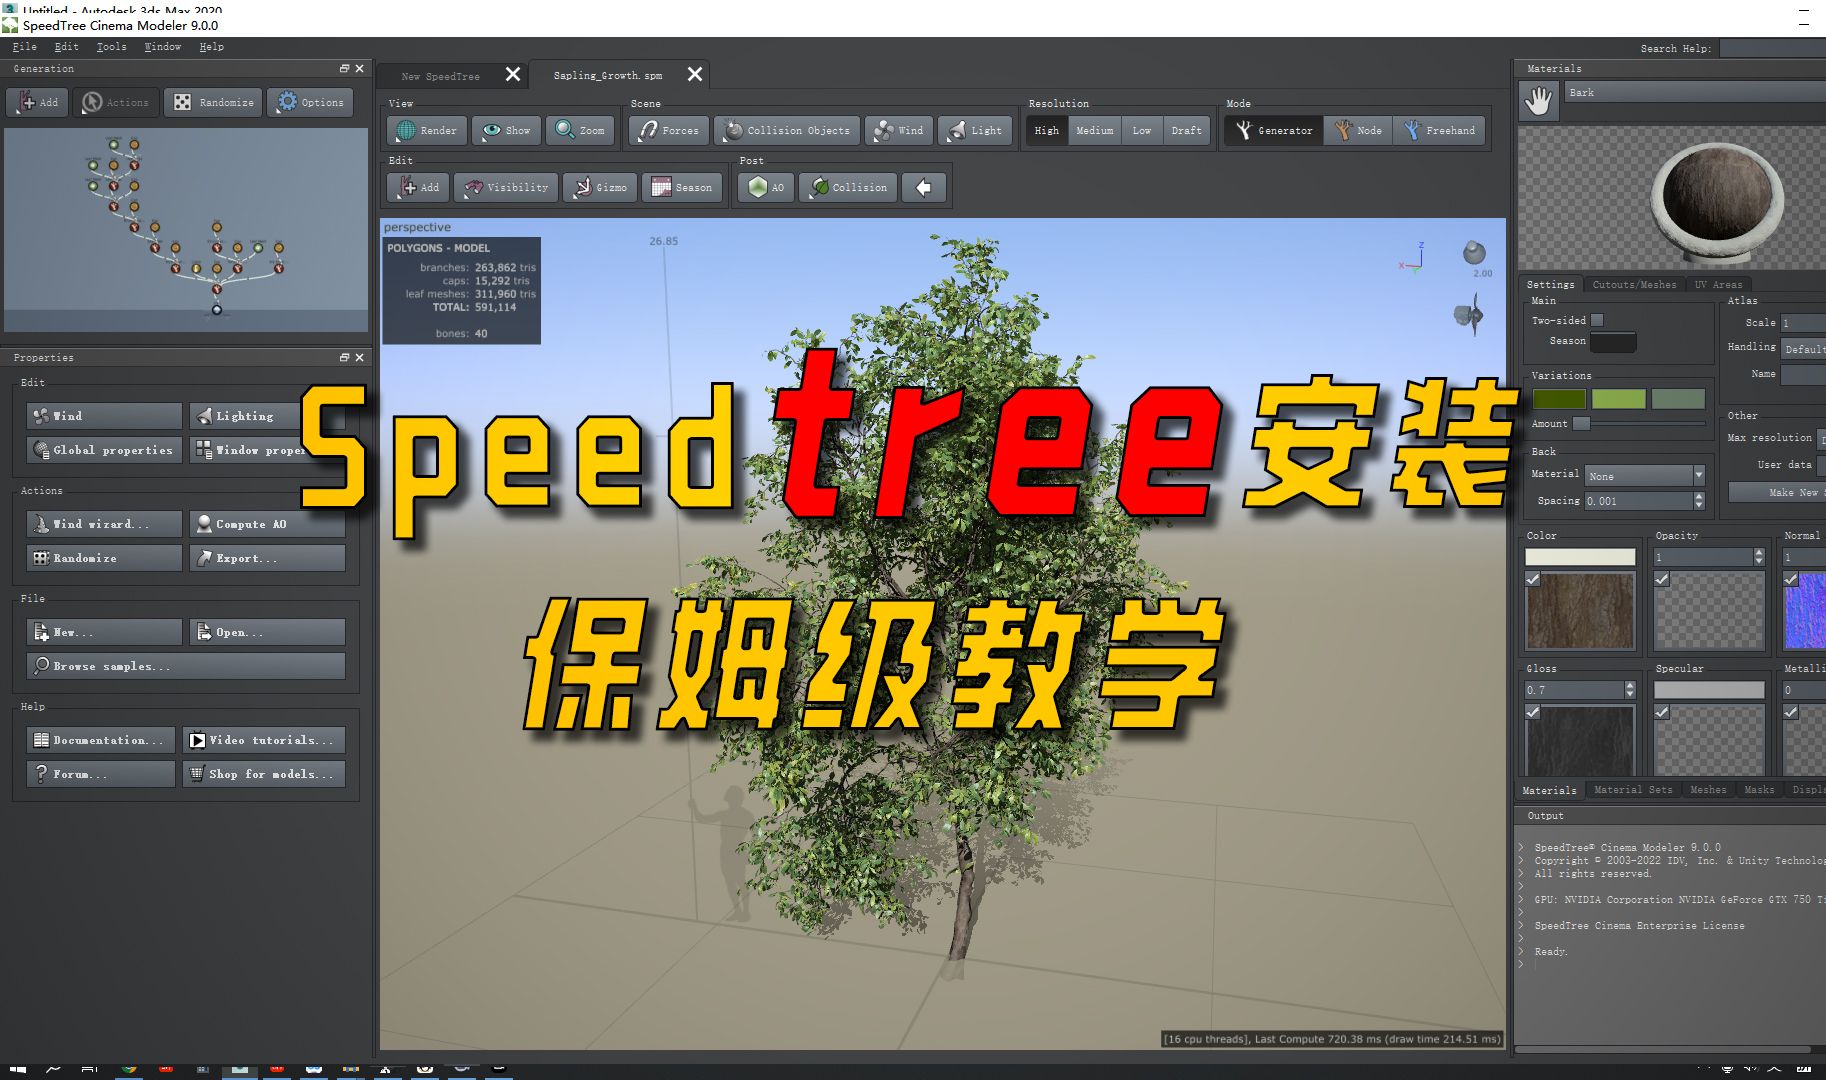
Task: Click the viewport light sphere icon
Action: click(x=1474, y=252)
